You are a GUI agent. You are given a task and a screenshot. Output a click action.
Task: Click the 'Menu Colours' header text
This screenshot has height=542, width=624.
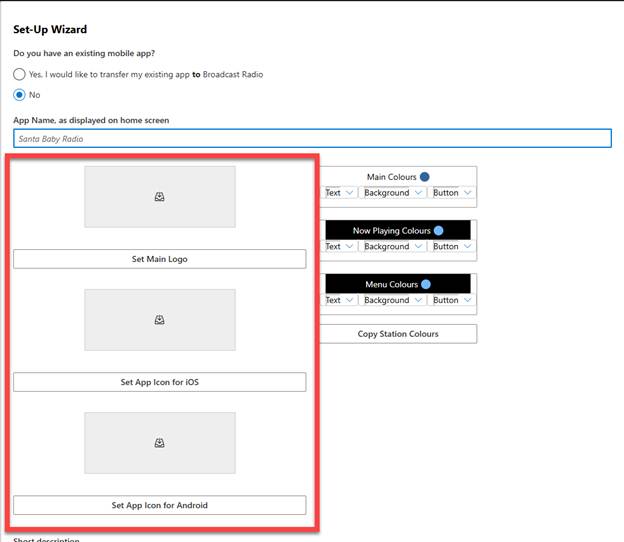(392, 284)
